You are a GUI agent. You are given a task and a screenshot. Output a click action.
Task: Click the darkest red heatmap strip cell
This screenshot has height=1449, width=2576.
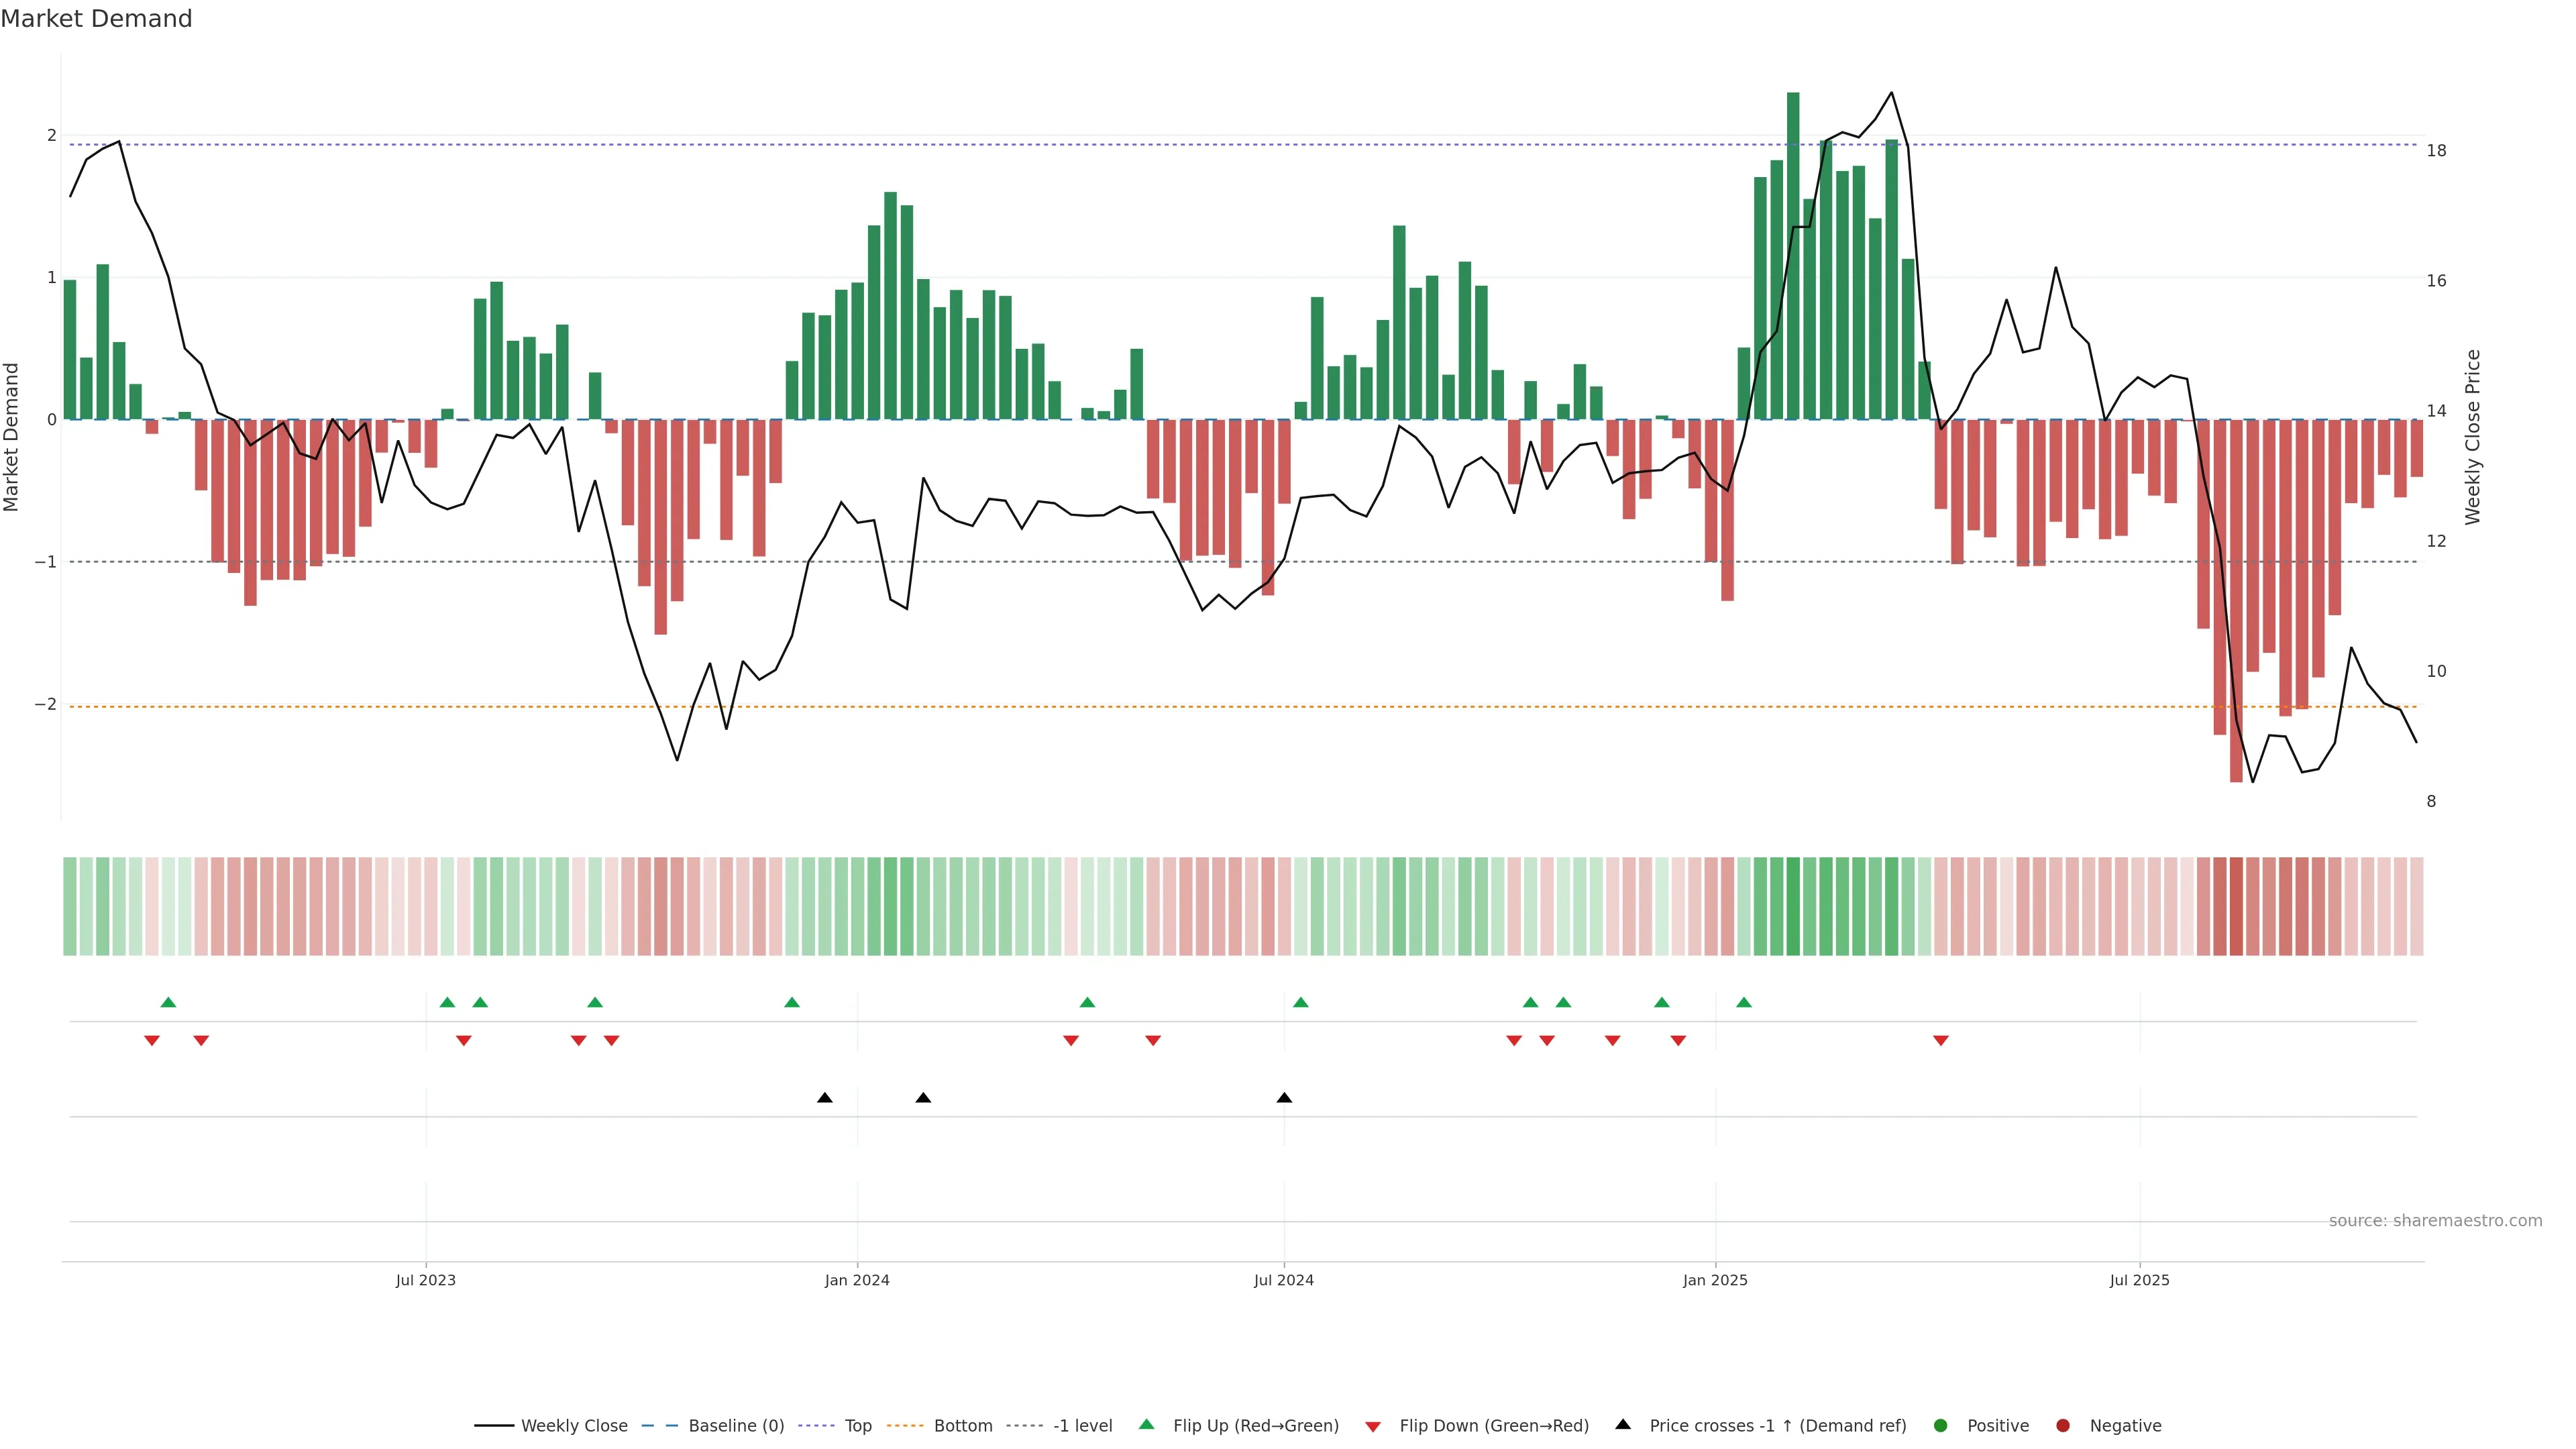coord(2236,906)
